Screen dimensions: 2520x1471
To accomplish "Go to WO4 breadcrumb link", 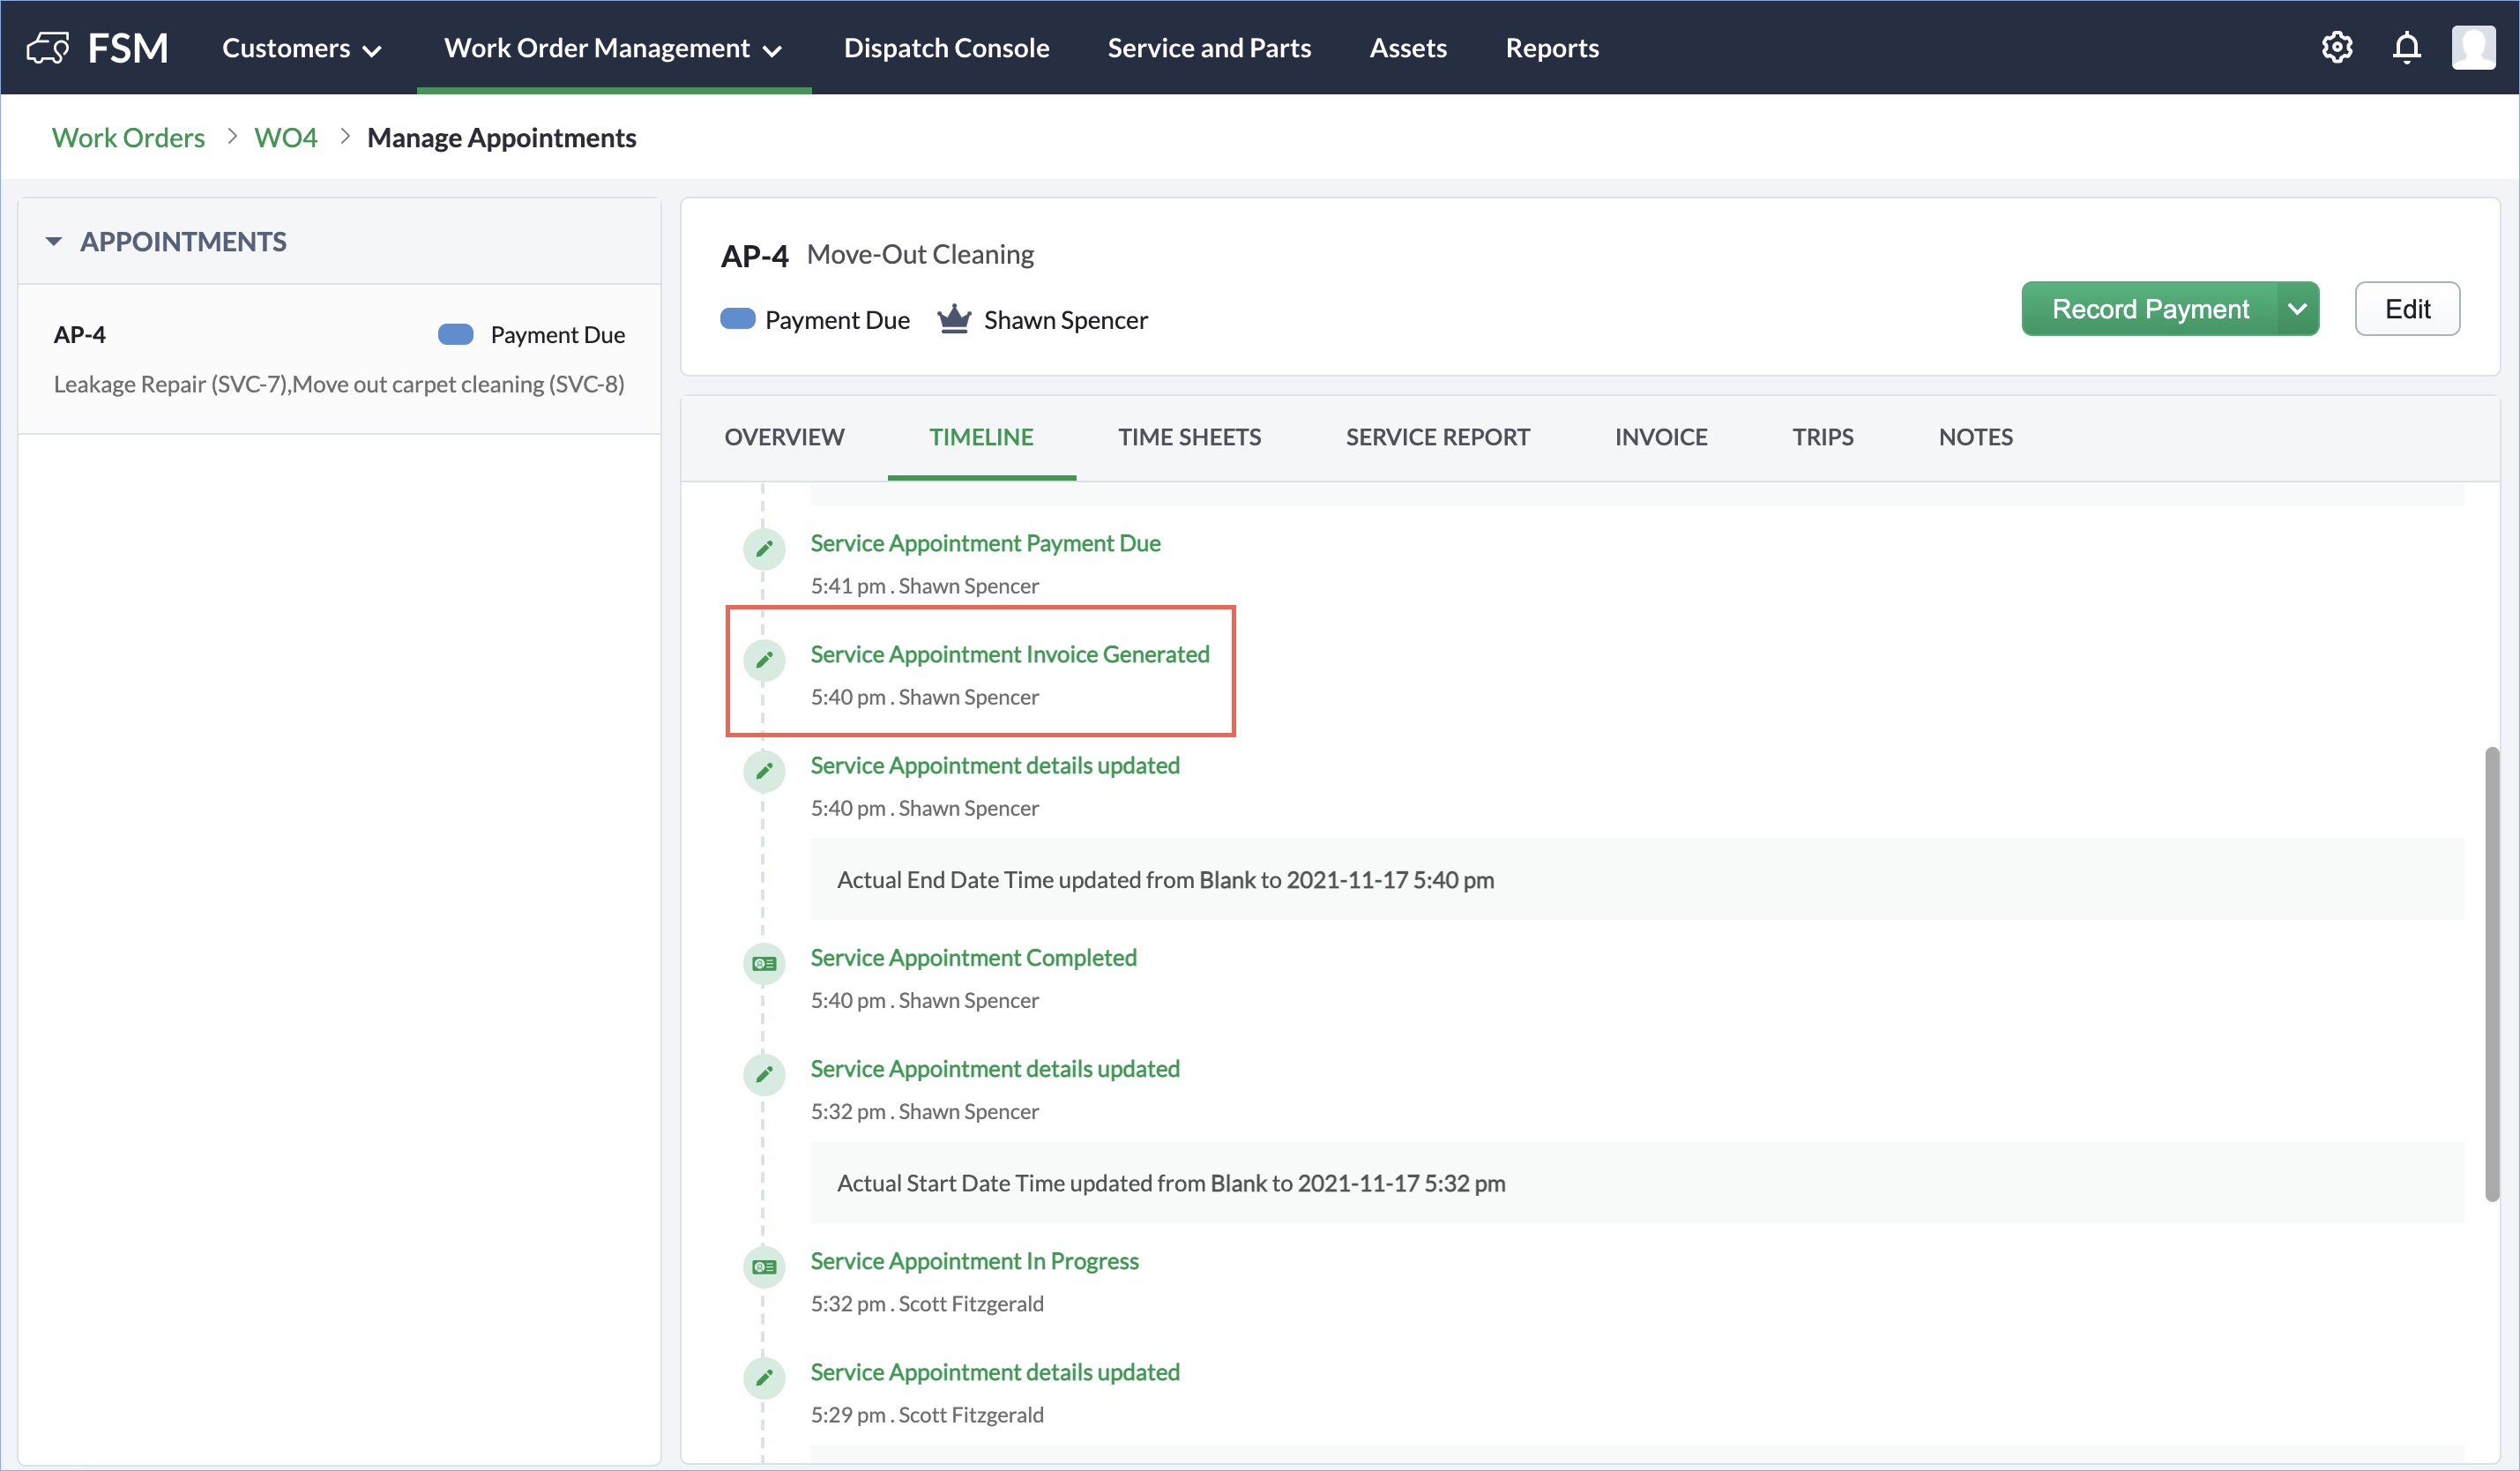I will coord(285,137).
